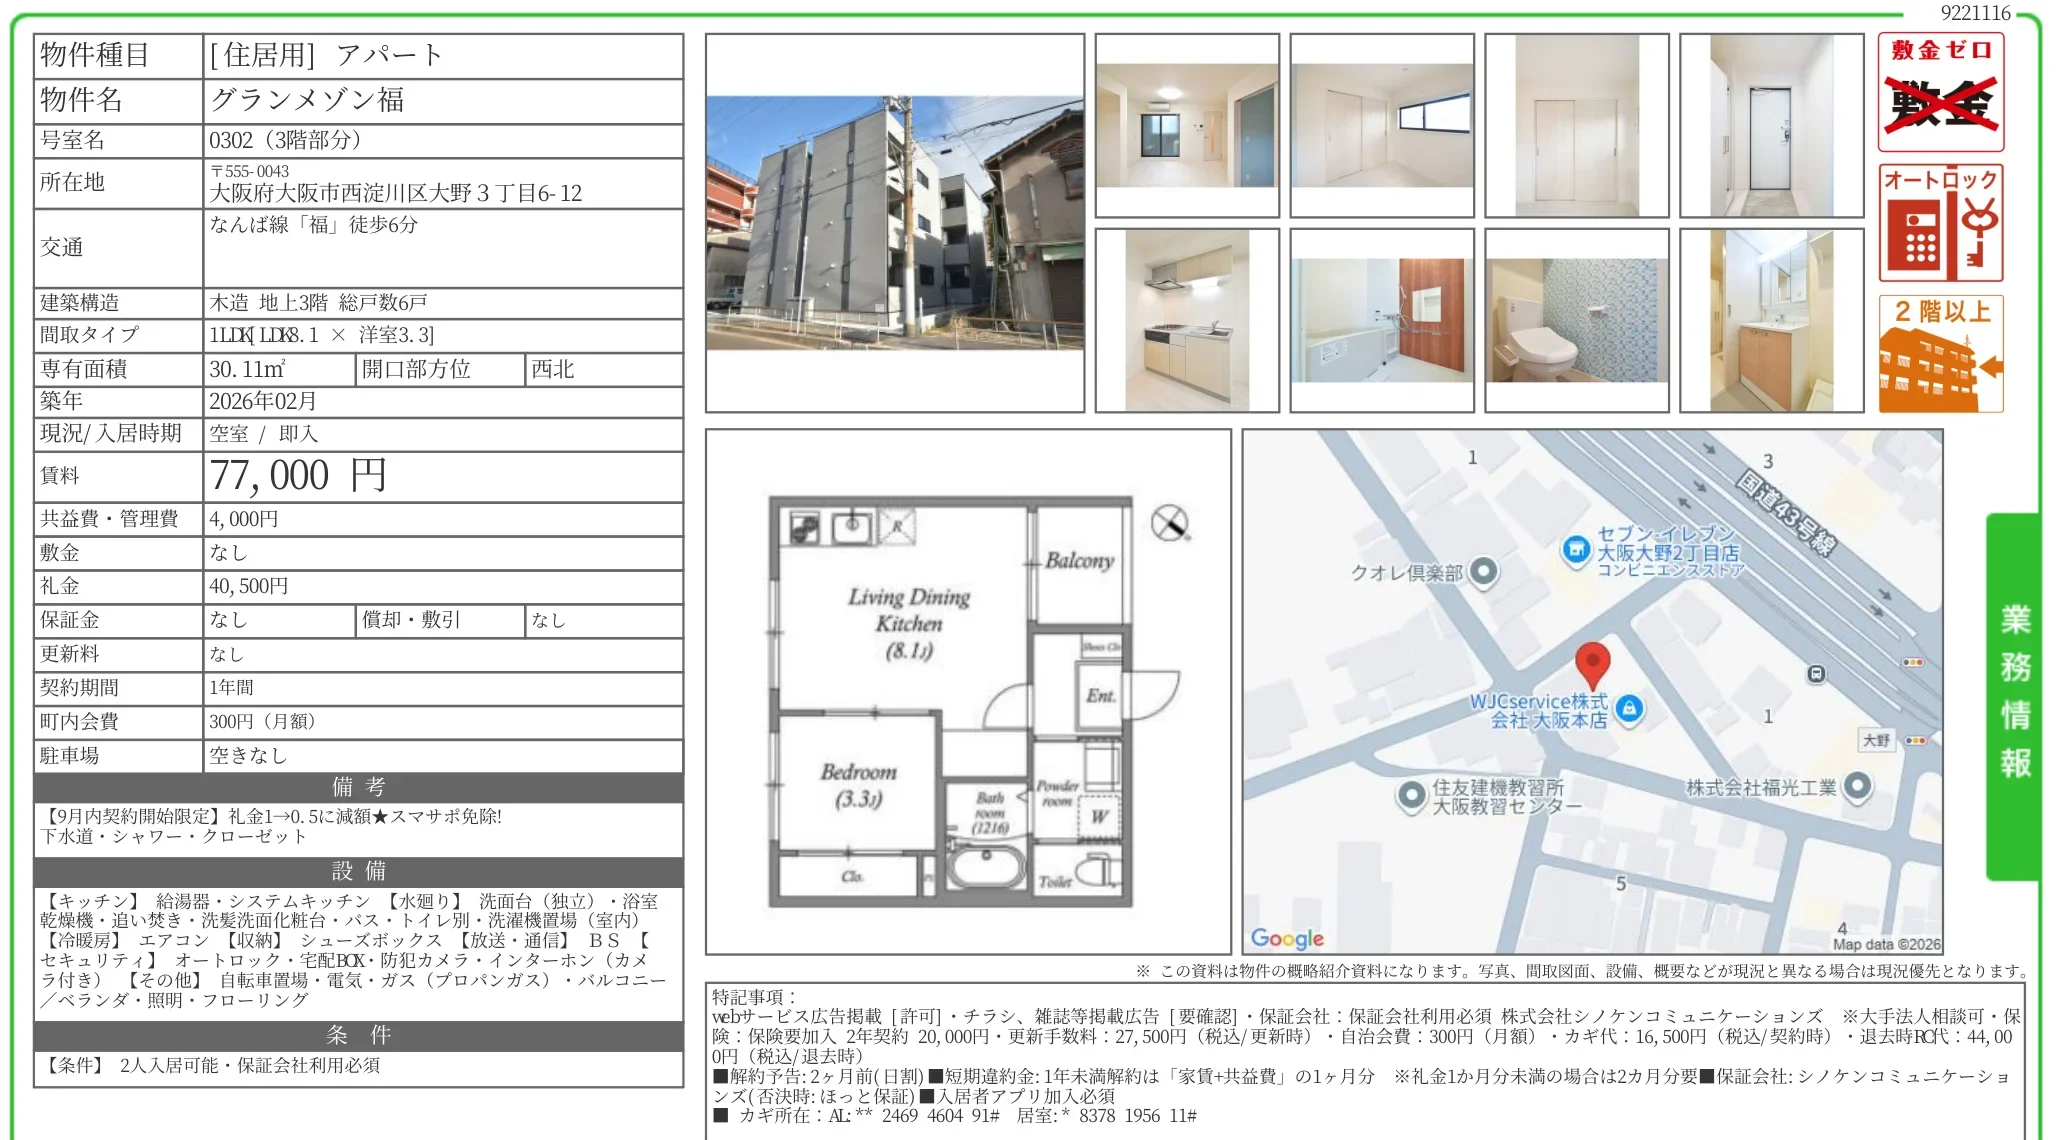Viewport: 2056px width, 1140px height.
Task: Open the washbasin vanity photo thumbnail
Action: pyautogui.click(x=1772, y=321)
